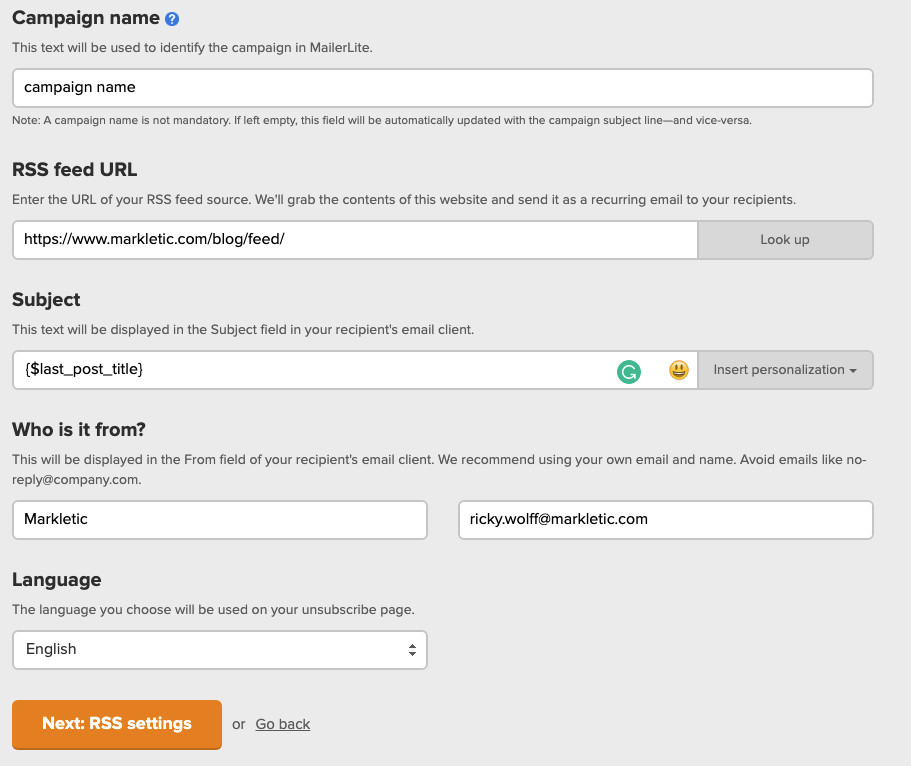Expand the English language combo box
Image resolution: width=911 pixels, height=766 pixels.
pos(220,650)
